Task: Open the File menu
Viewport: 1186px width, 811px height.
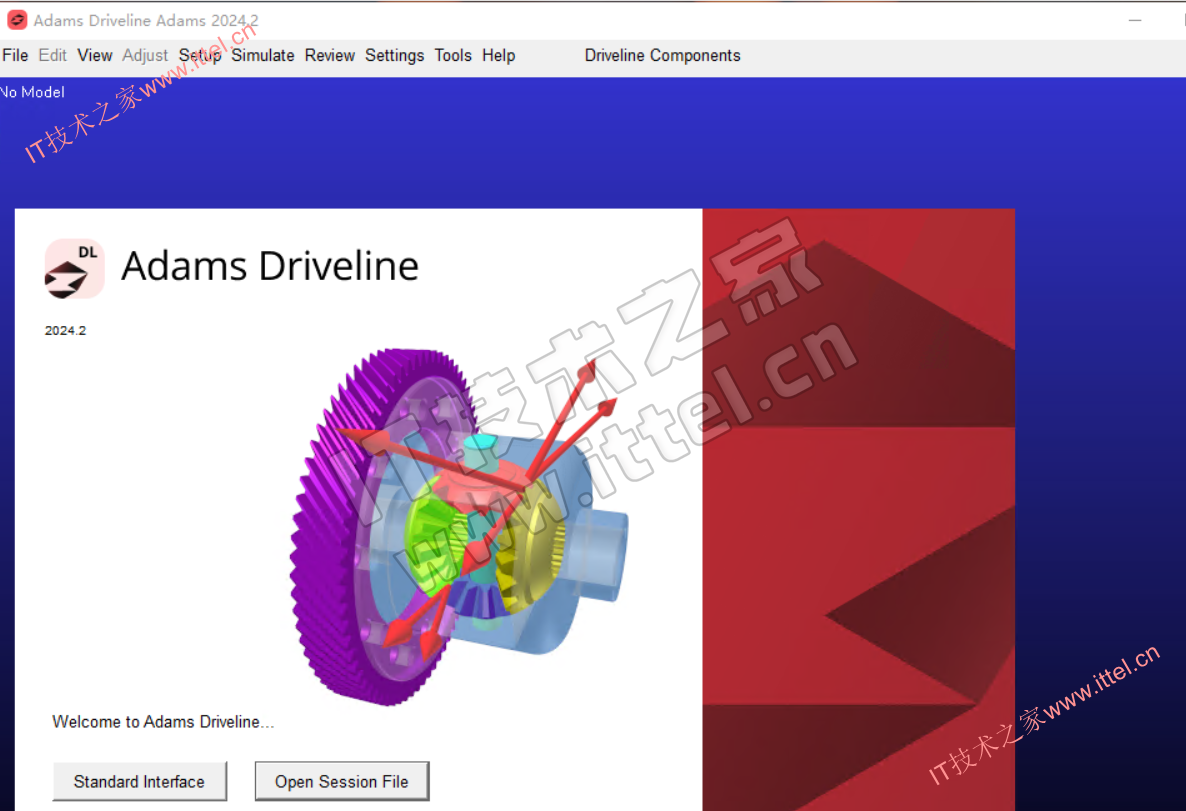Action: [15, 56]
